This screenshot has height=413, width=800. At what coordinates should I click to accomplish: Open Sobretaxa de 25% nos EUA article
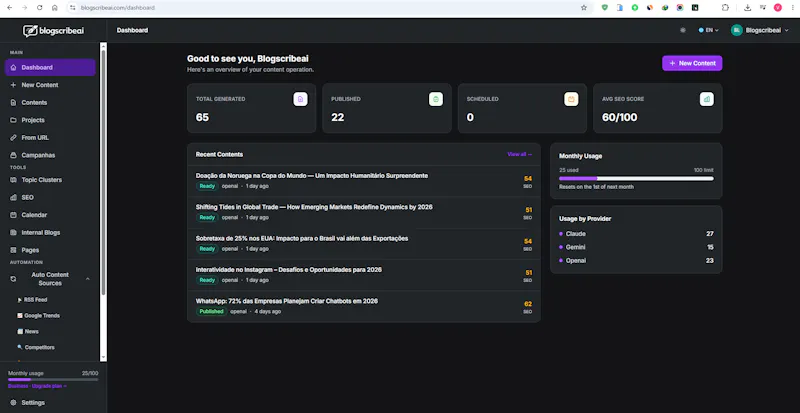pos(302,238)
